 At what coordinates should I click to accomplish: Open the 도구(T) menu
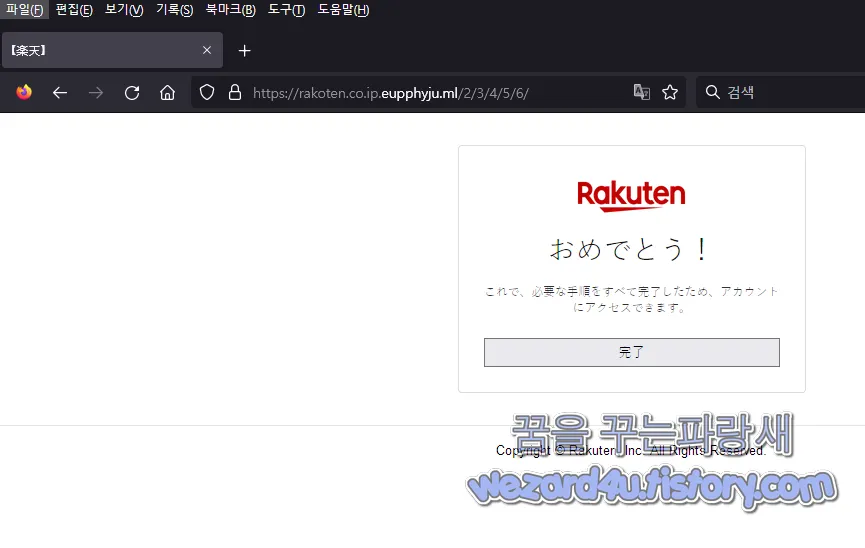point(286,9)
